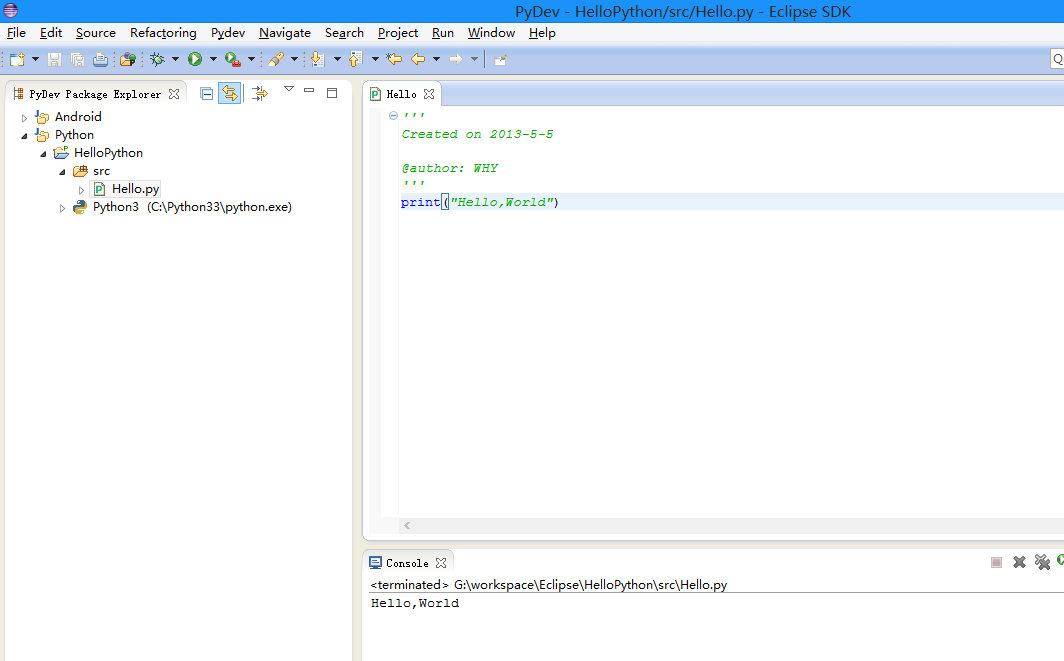This screenshot has height=661, width=1064.
Task: Select the HelloPython project in the tree
Action: [98, 153]
